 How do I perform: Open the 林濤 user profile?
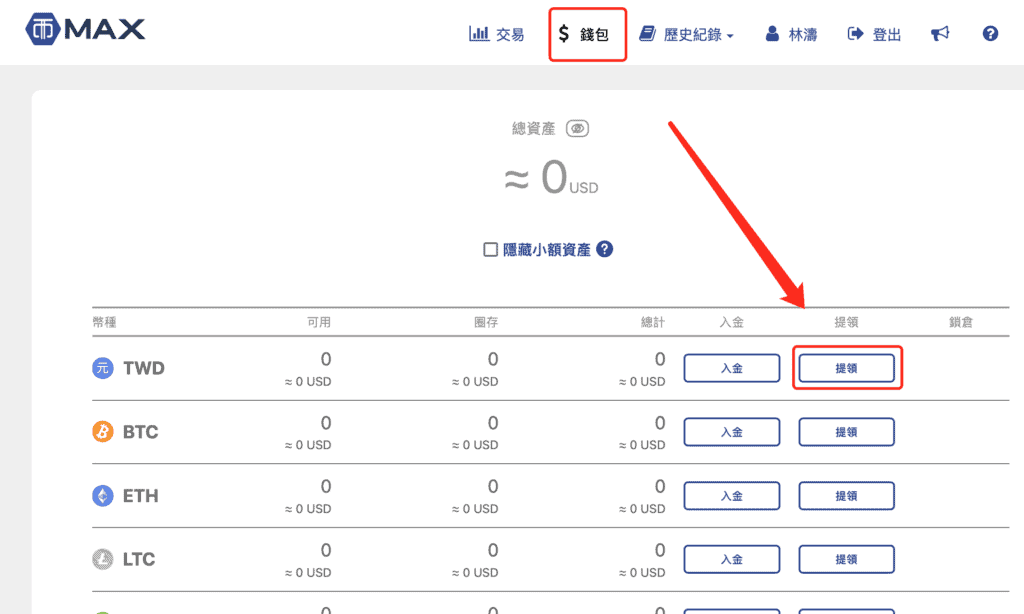point(791,34)
